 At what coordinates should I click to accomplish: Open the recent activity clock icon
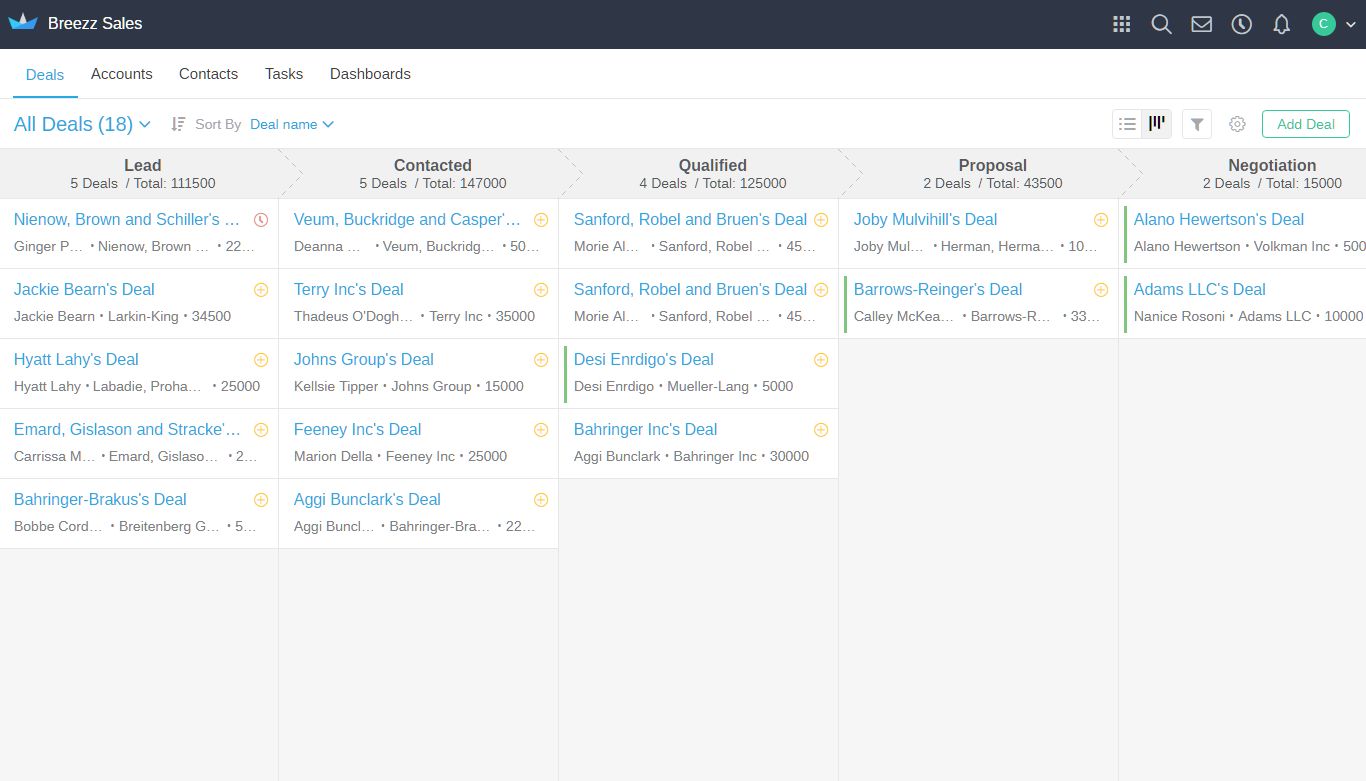click(x=1241, y=24)
